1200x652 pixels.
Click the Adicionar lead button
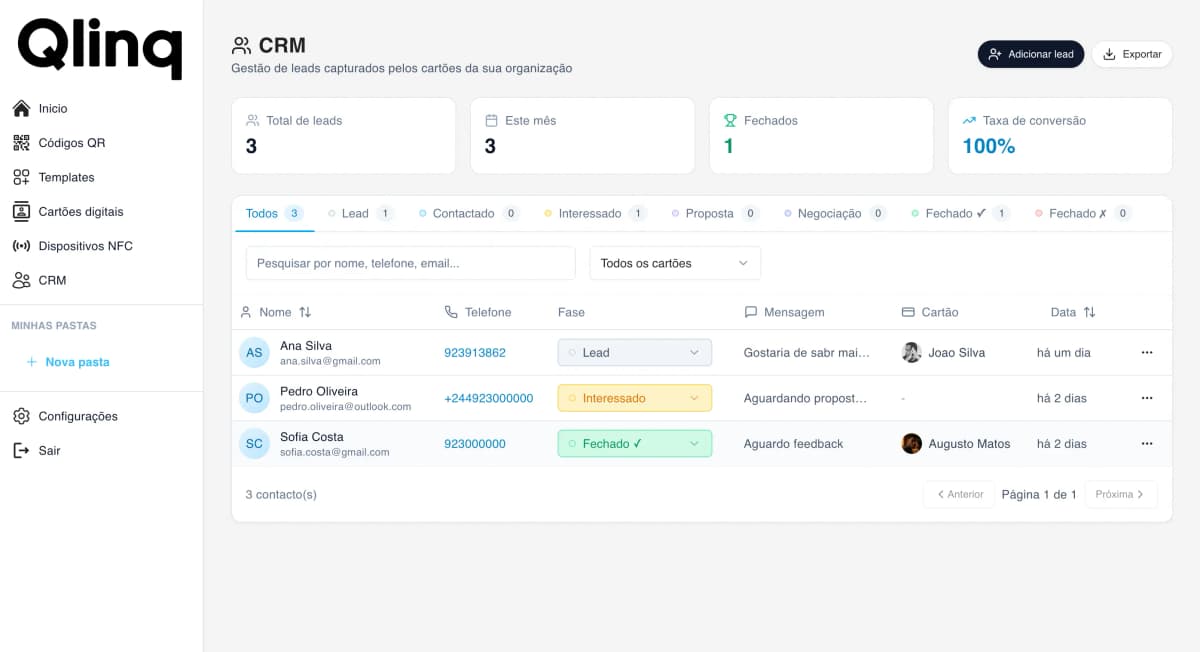click(1031, 54)
